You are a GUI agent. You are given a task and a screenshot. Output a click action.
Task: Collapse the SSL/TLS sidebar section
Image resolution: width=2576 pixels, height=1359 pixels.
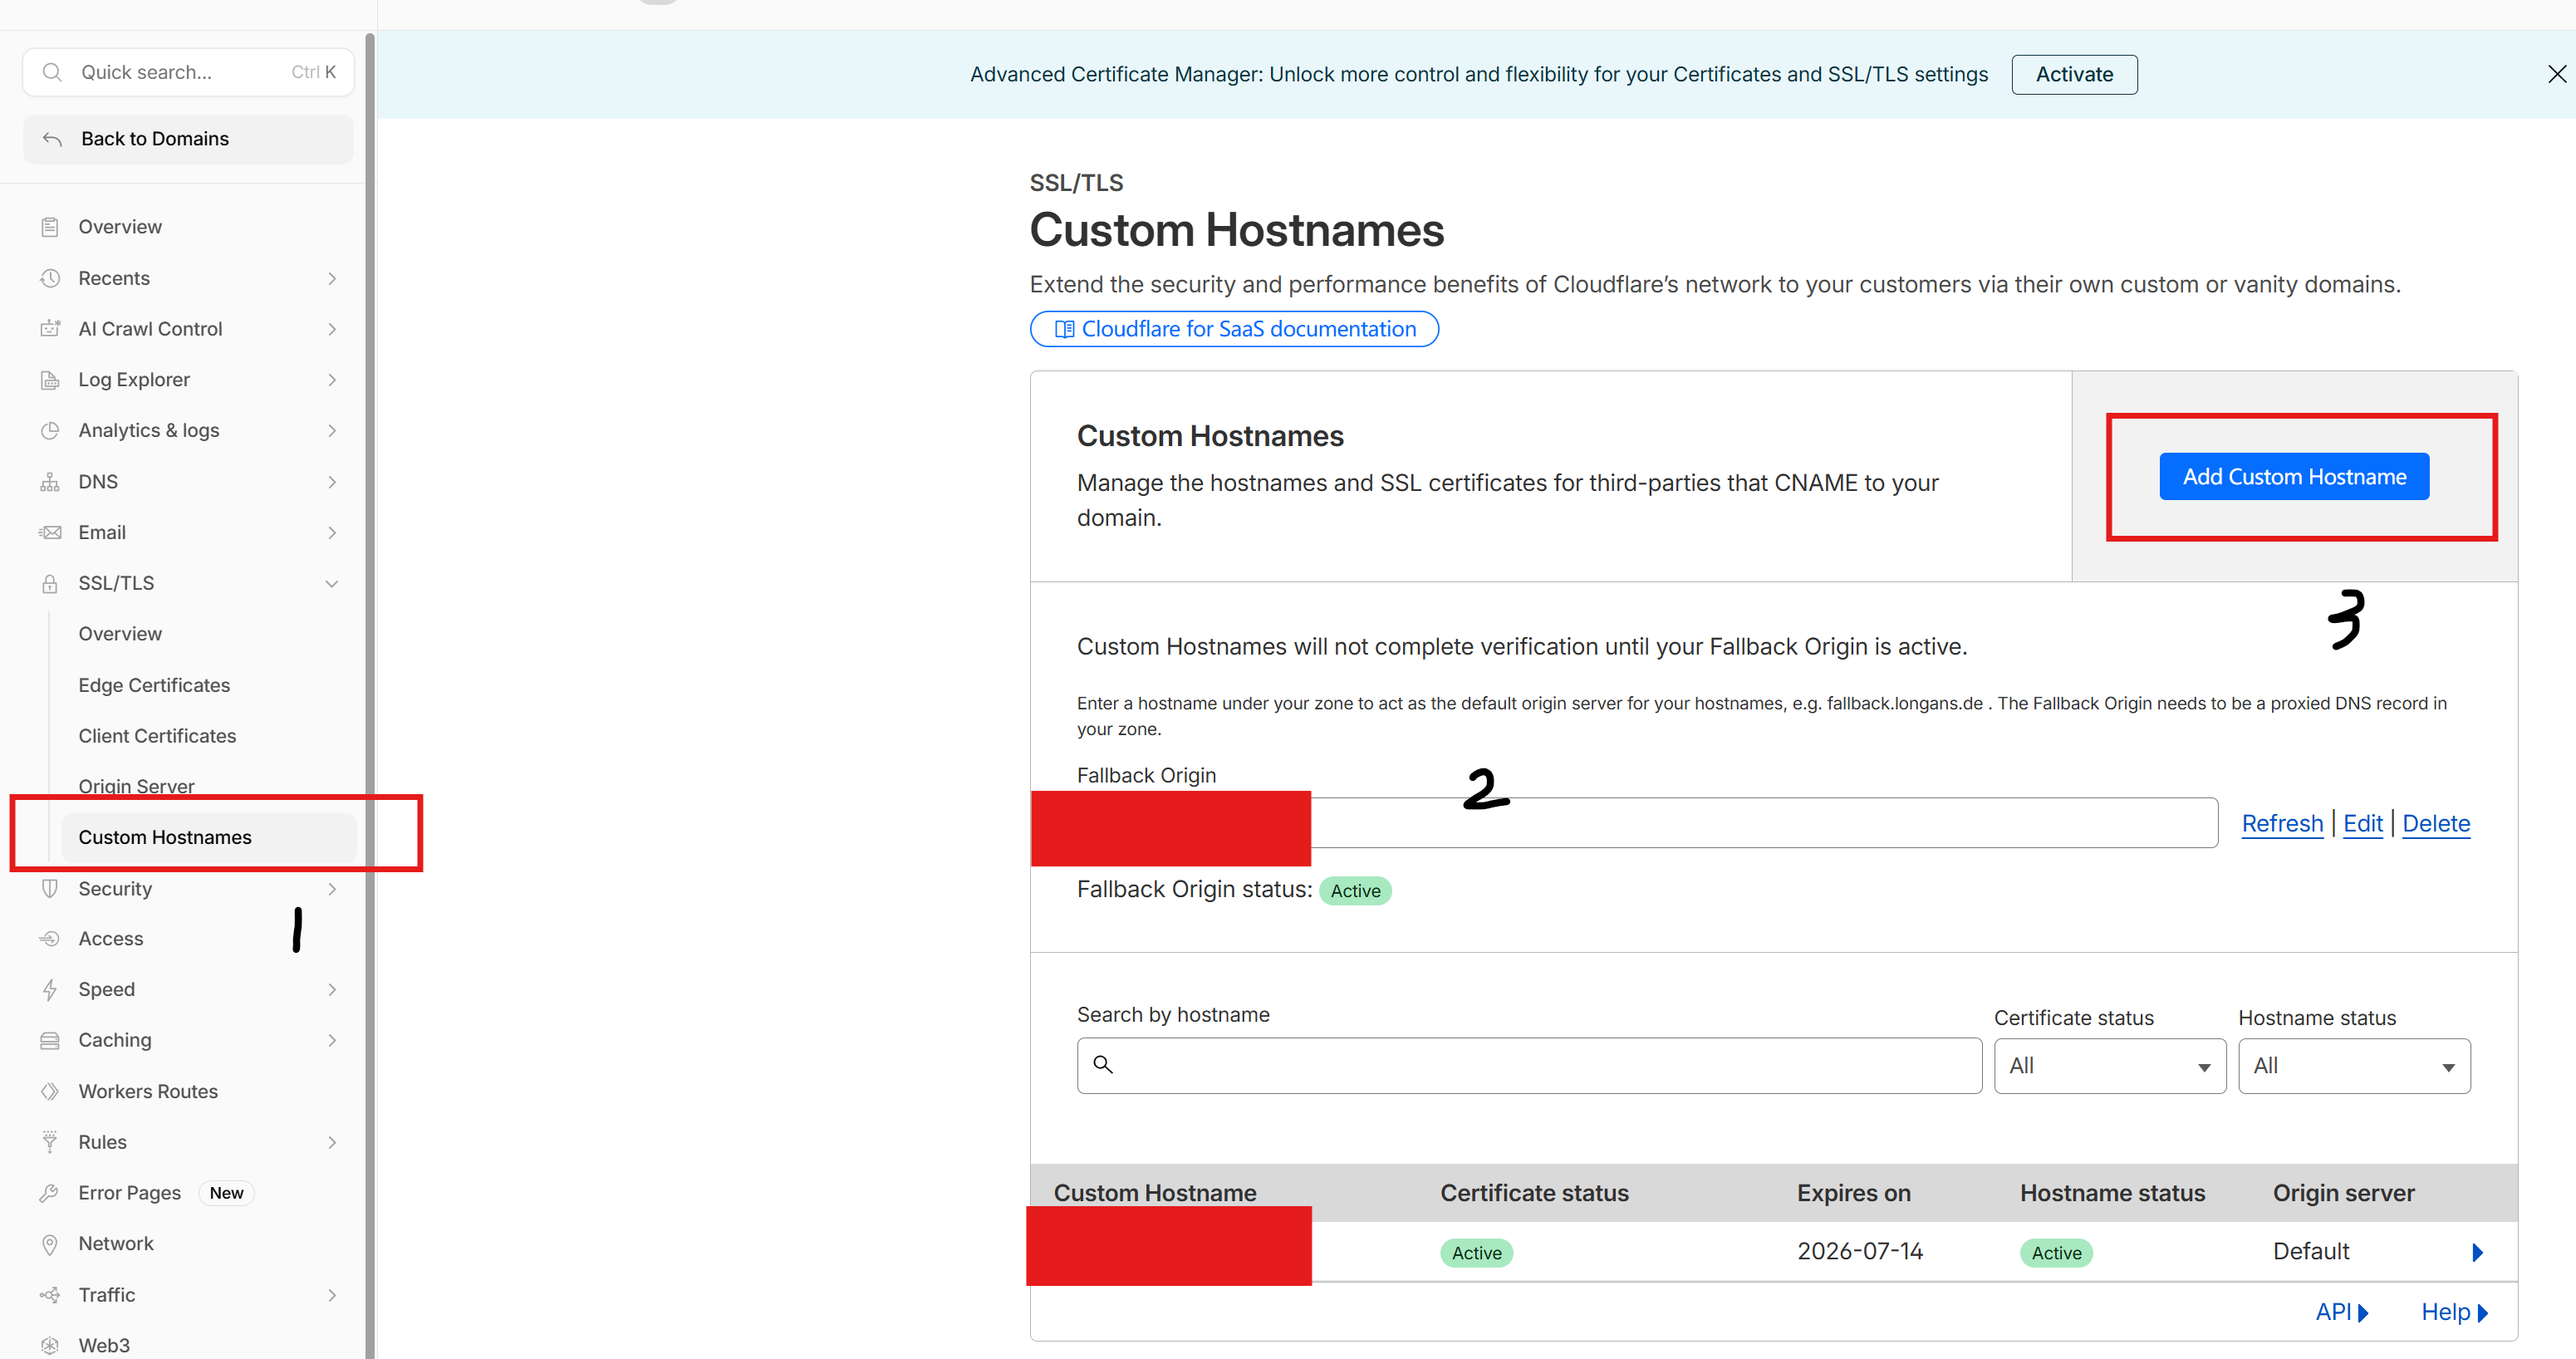tap(332, 584)
